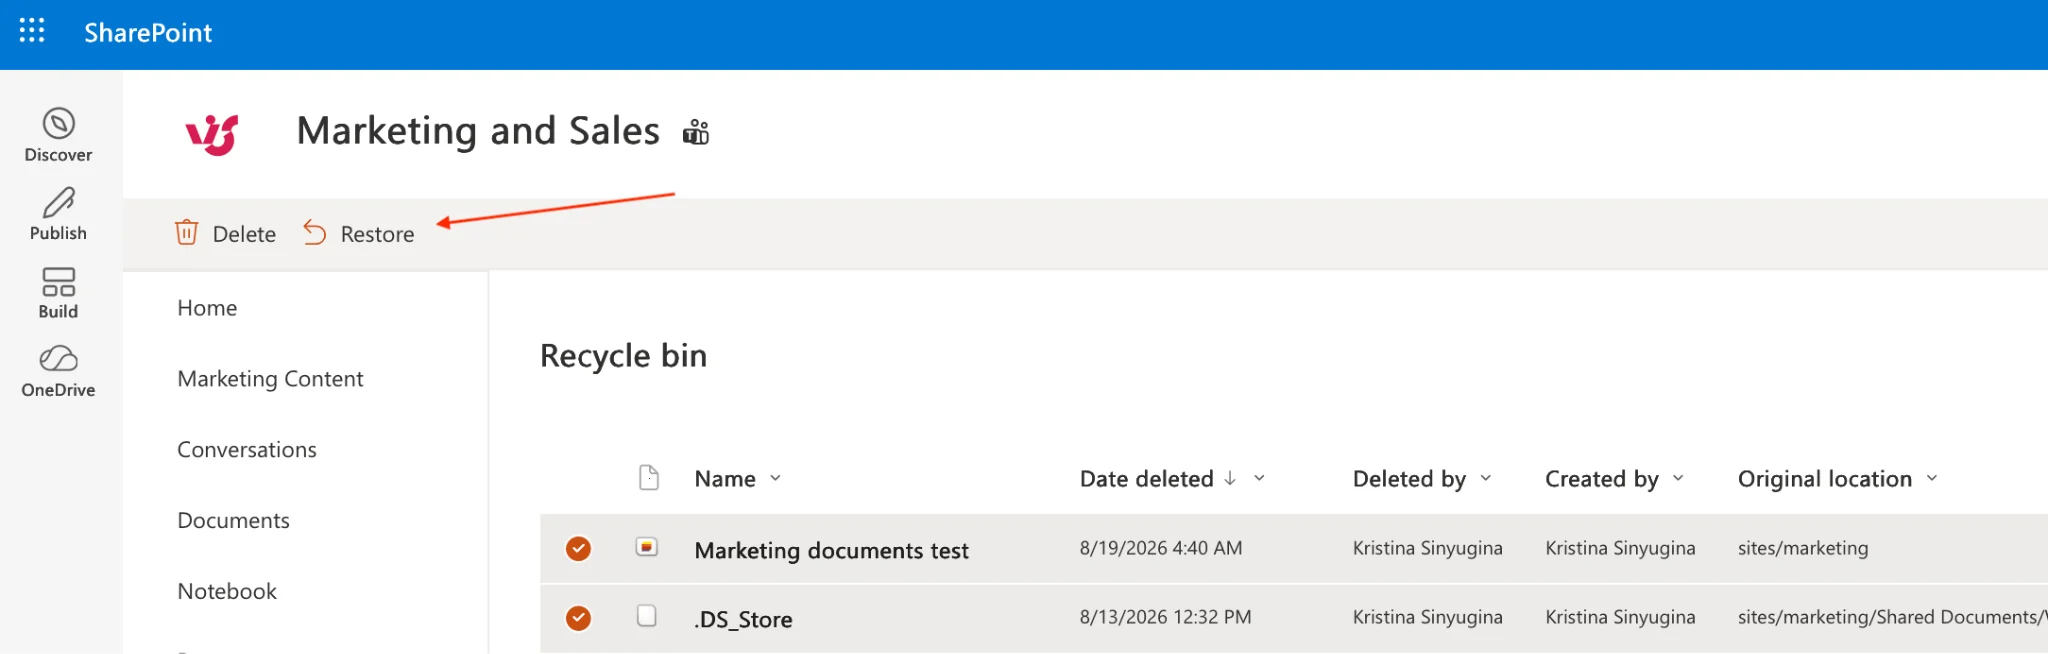Go to Home in site navigation
The width and height of the screenshot is (2048, 654).
point(207,308)
